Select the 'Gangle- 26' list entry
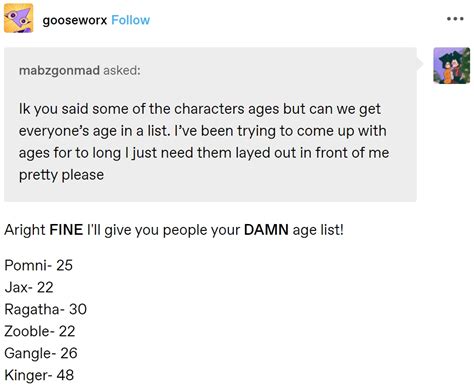 coord(41,353)
